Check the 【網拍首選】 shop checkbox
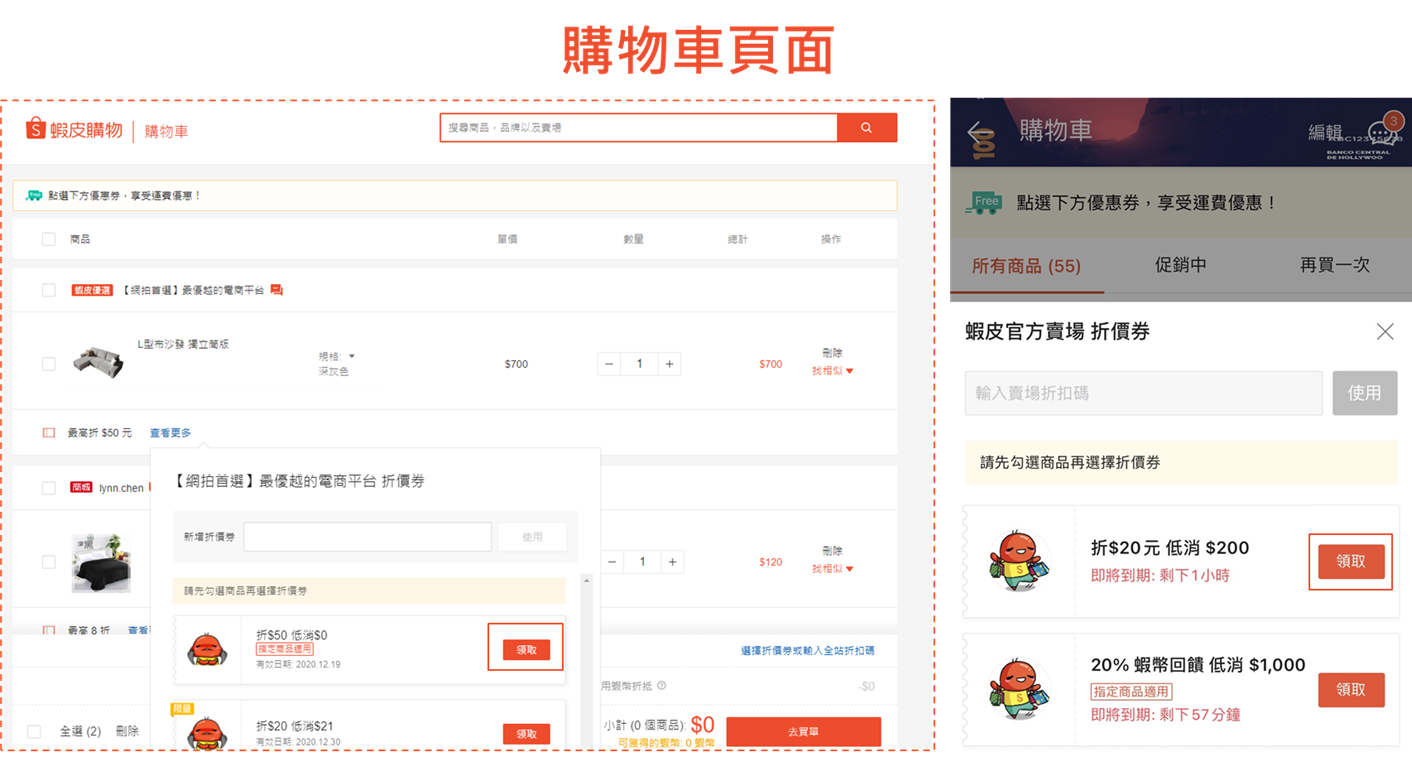Viewport: 1412px width, 781px height. point(48,290)
